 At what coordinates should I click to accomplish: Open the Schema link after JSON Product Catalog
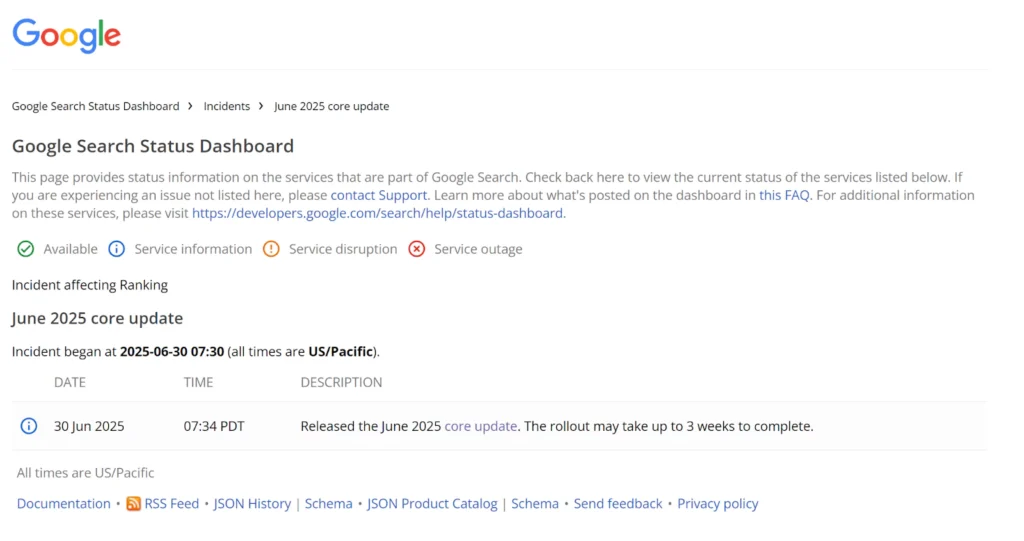tap(535, 504)
